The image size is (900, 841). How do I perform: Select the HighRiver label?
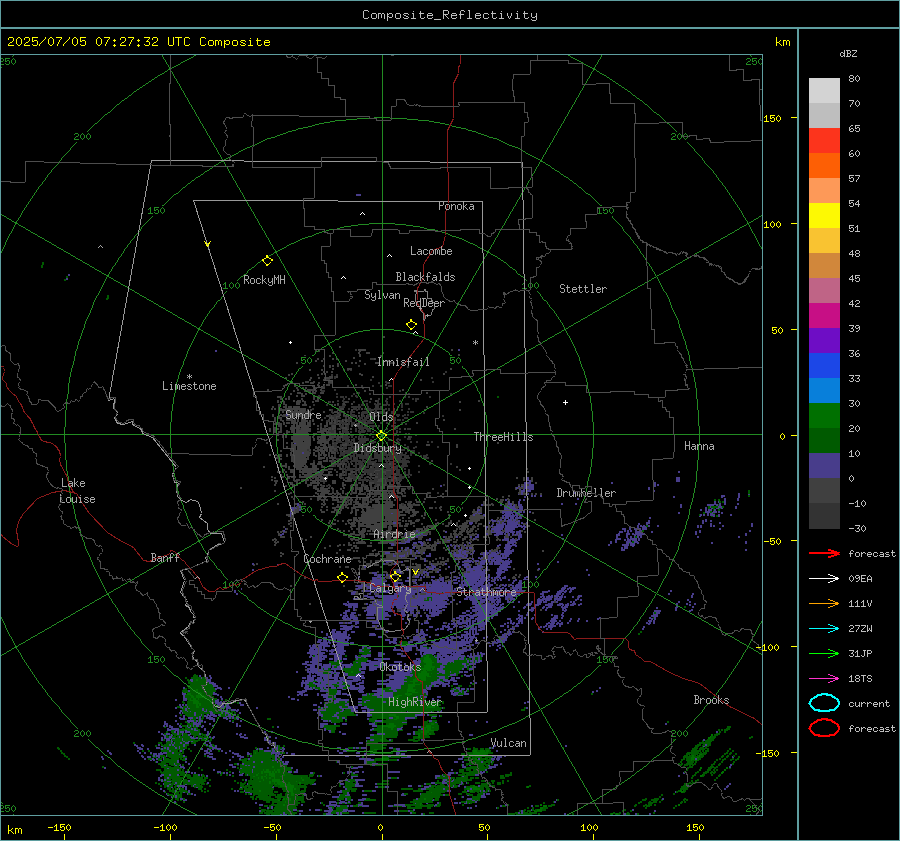(414, 702)
